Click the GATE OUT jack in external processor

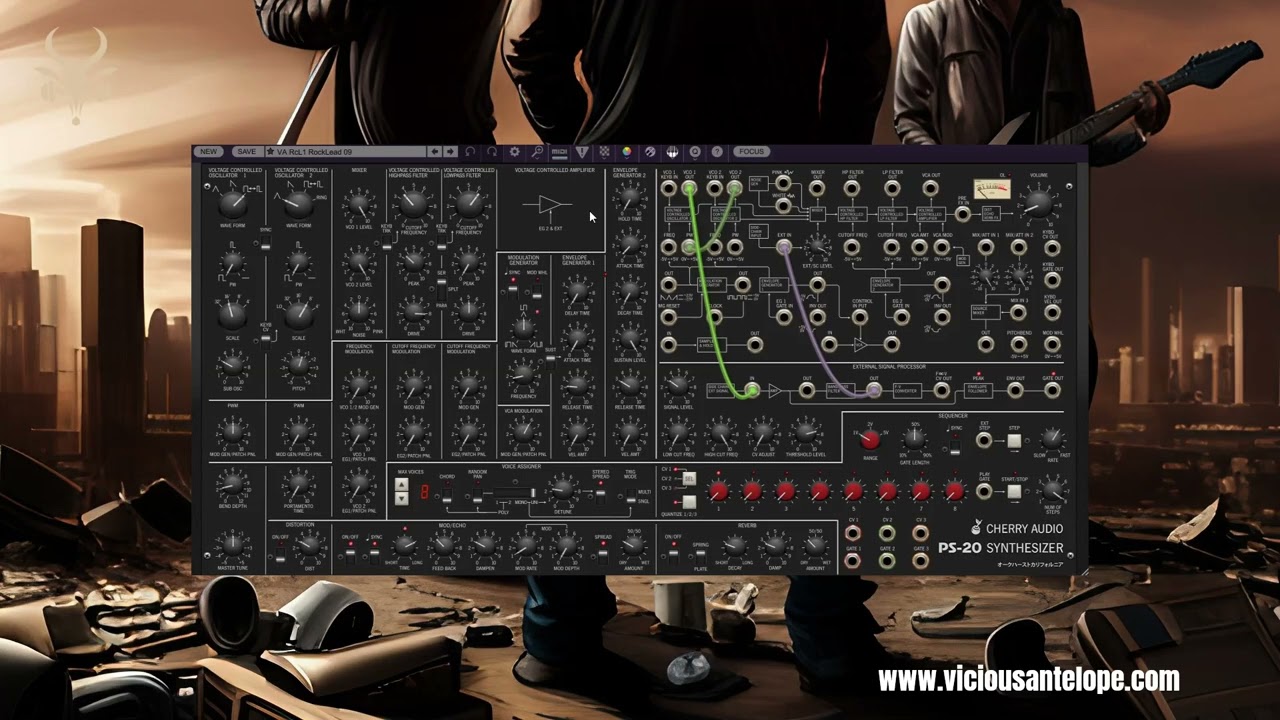coord(1053,390)
